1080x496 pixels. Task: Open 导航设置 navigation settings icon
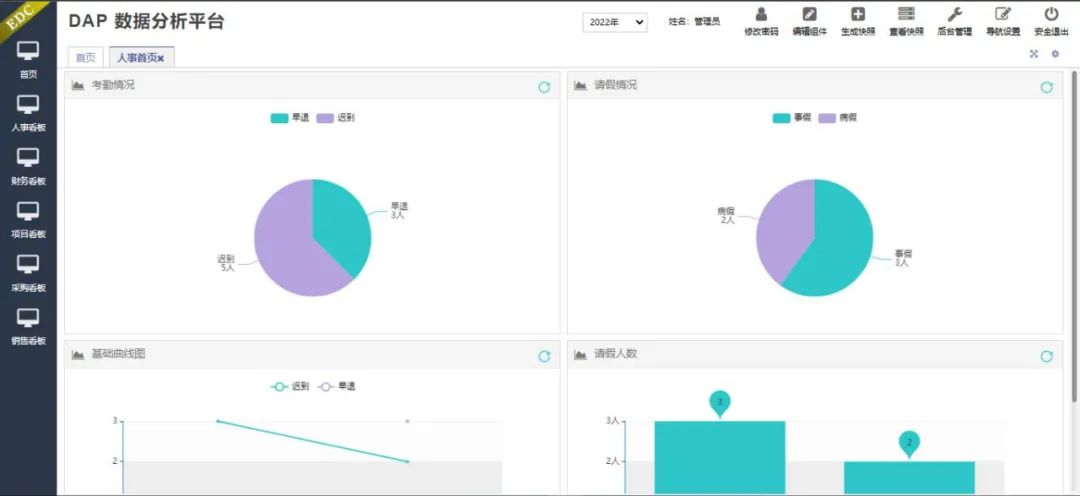tap(1003, 14)
